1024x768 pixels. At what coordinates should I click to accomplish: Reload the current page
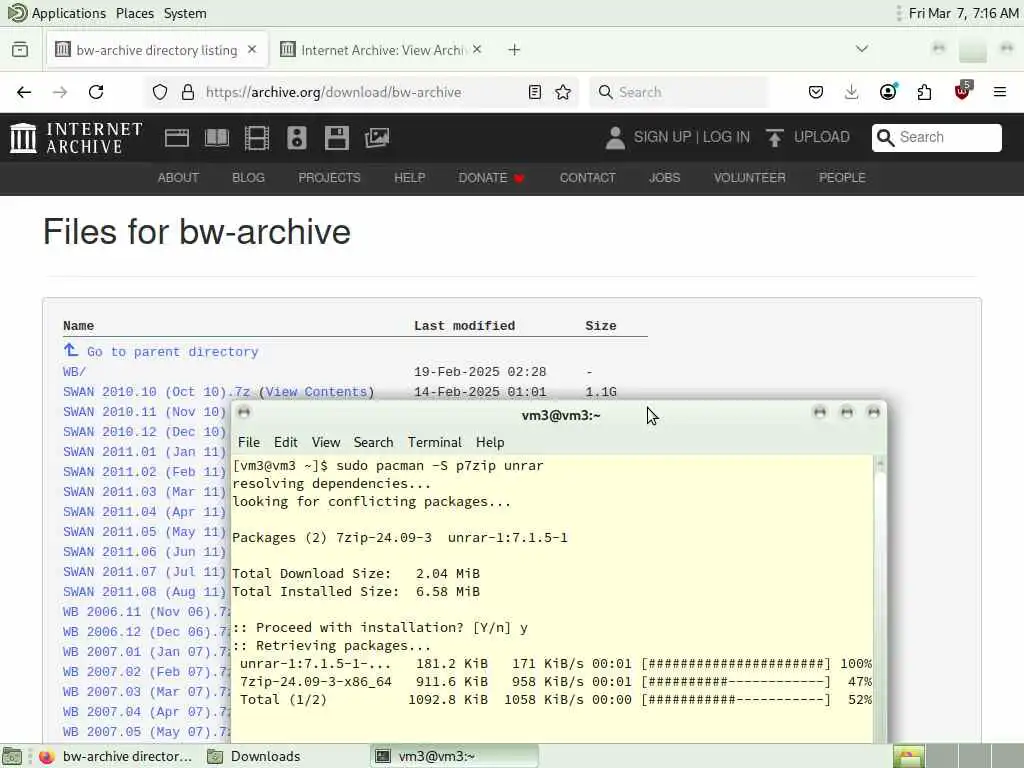pyautogui.click(x=96, y=92)
